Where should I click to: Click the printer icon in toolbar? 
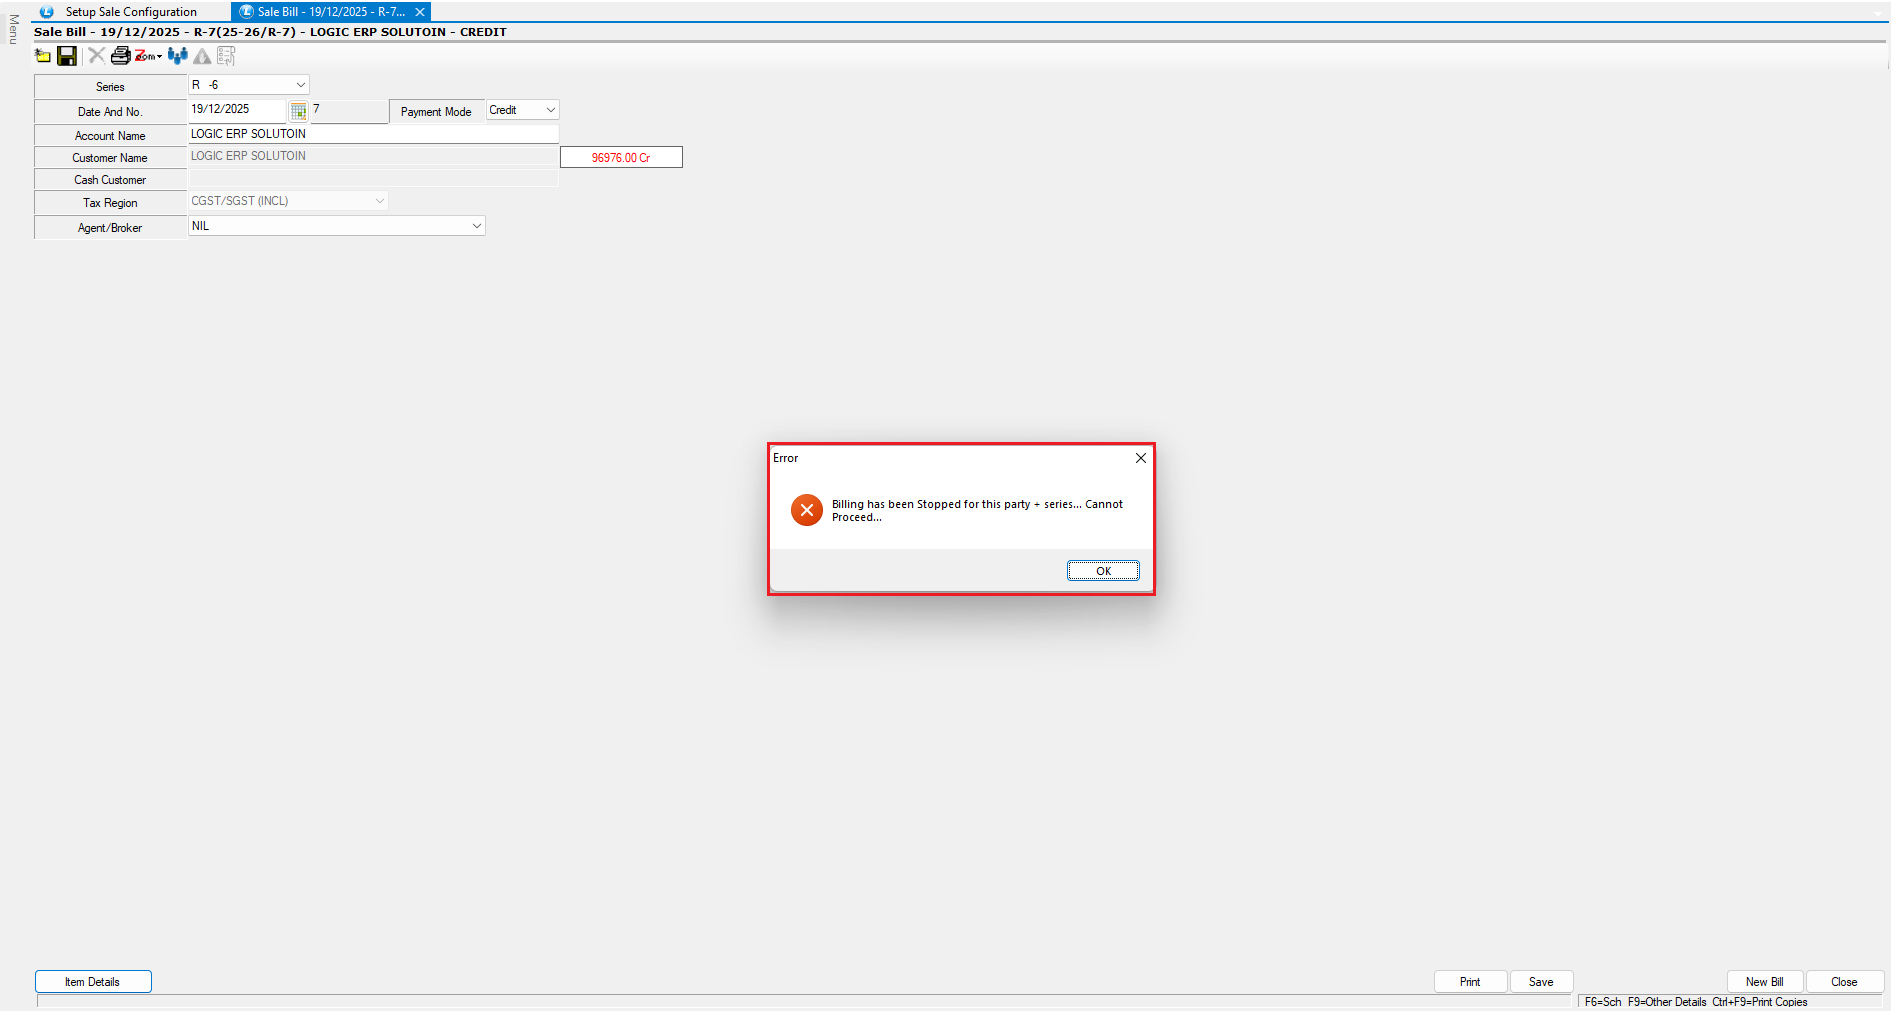[120, 56]
